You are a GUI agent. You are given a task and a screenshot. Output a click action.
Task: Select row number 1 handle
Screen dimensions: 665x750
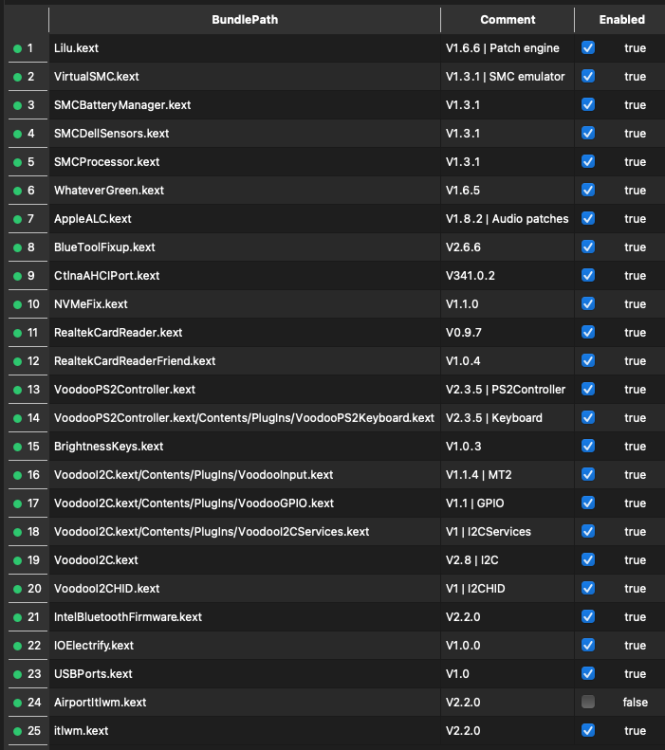28,48
